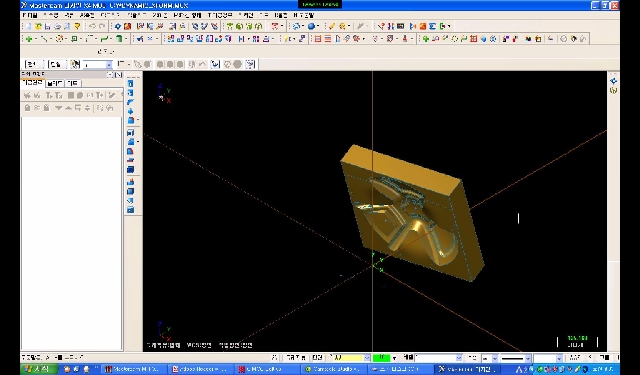Click the Camtasia Studio taskbar button
Image resolution: width=640 pixels, height=375 pixels.
[333, 369]
